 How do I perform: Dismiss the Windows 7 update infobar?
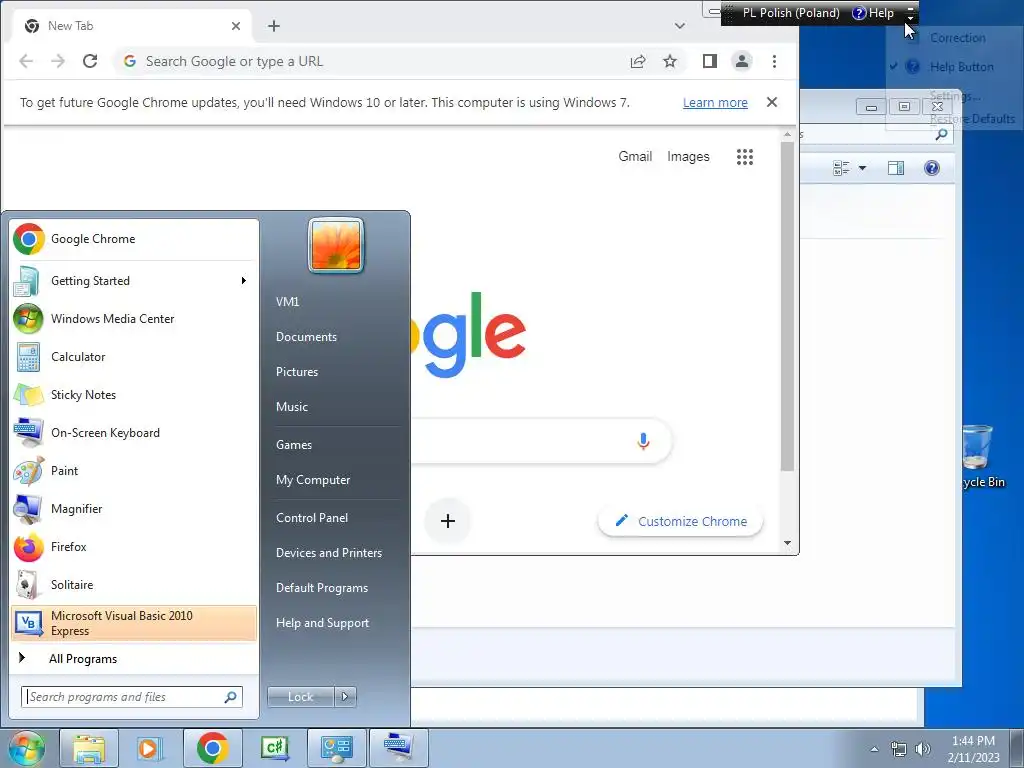tap(772, 102)
